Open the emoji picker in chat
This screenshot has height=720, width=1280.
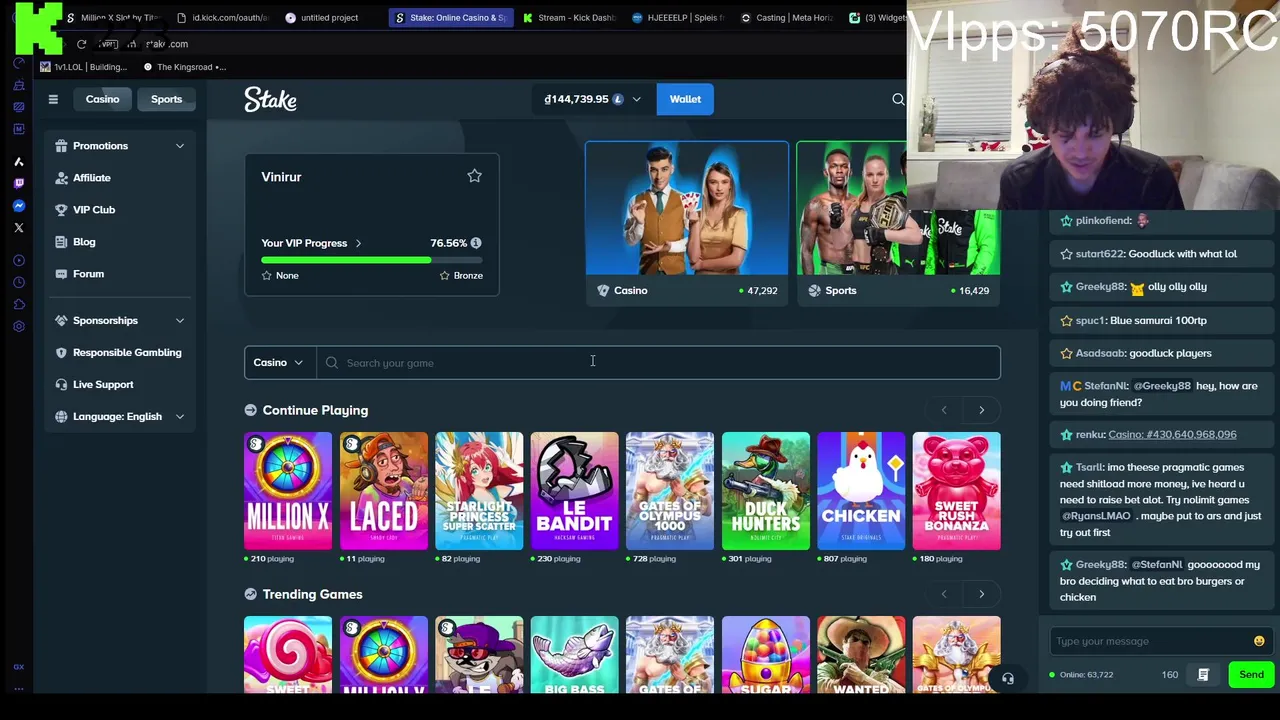1259,641
